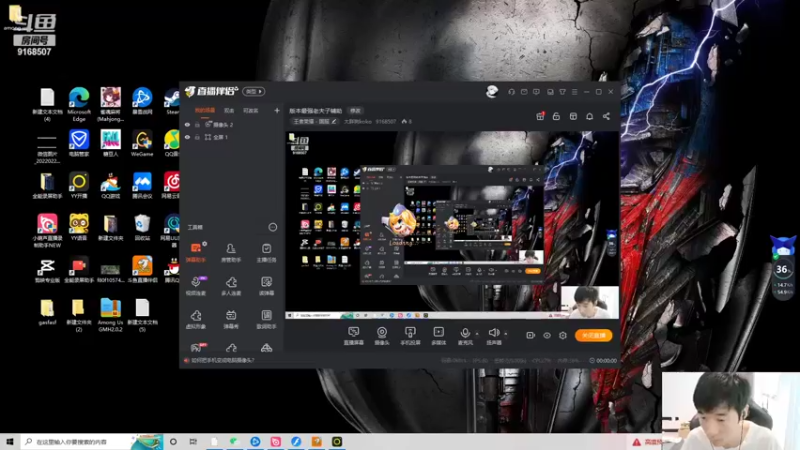This screenshot has width=800, height=450.
Task: Open the 视频连麦 tool
Action: pyautogui.click(x=196, y=286)
